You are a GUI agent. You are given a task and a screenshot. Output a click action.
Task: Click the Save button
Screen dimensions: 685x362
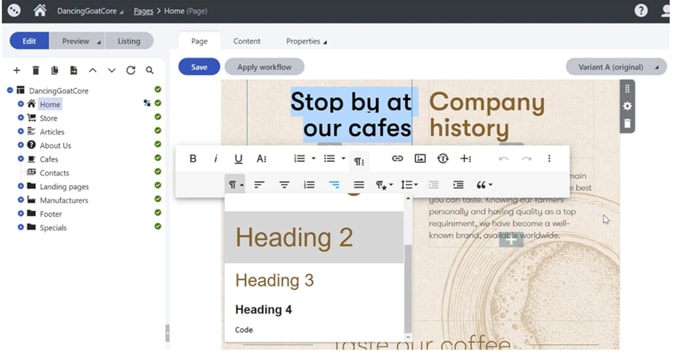199,67
